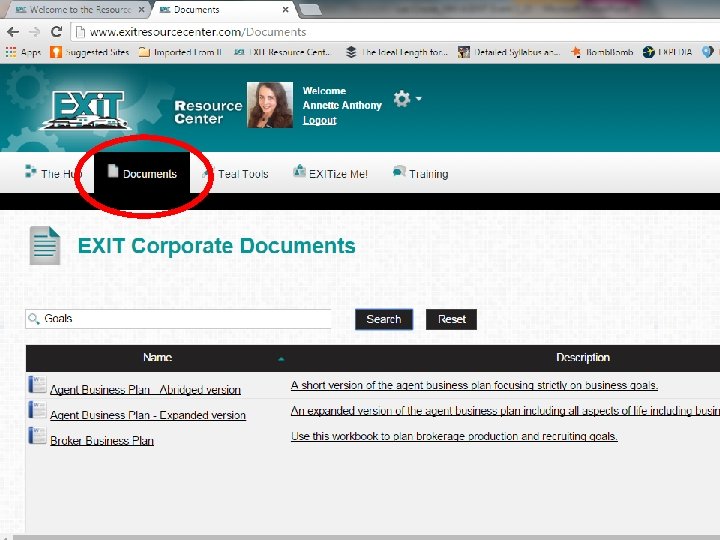
Task: Open a new browser tab
Action: pos(310,10)
